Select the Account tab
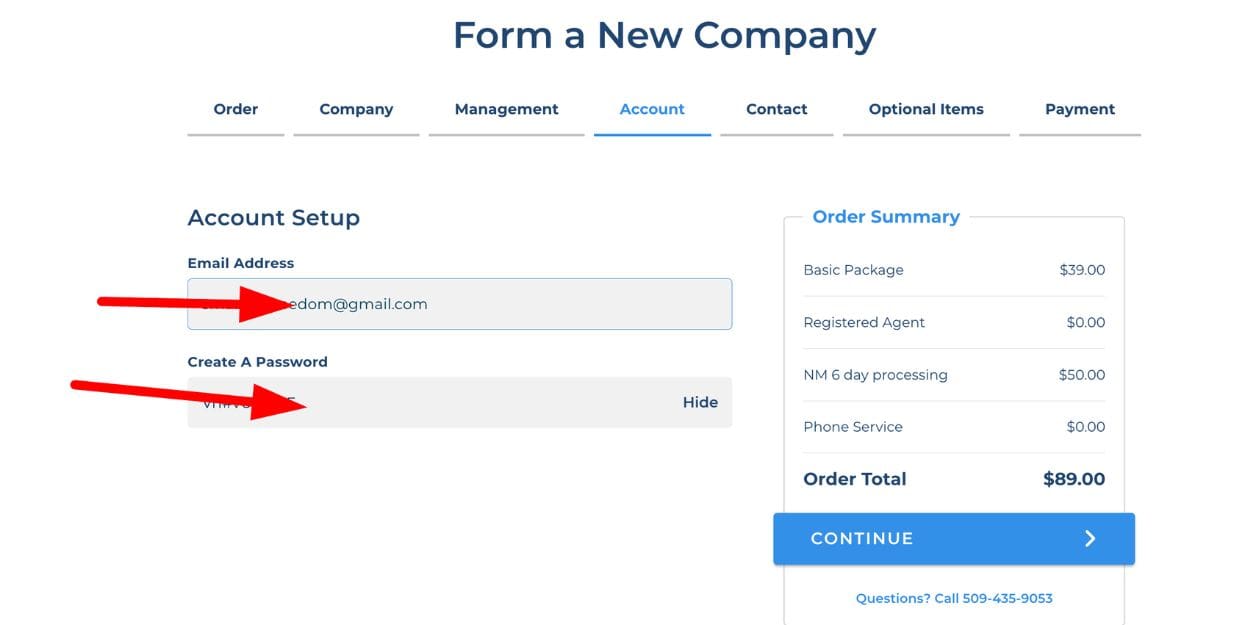1250x625 pixels. click(x=652, y=110)
